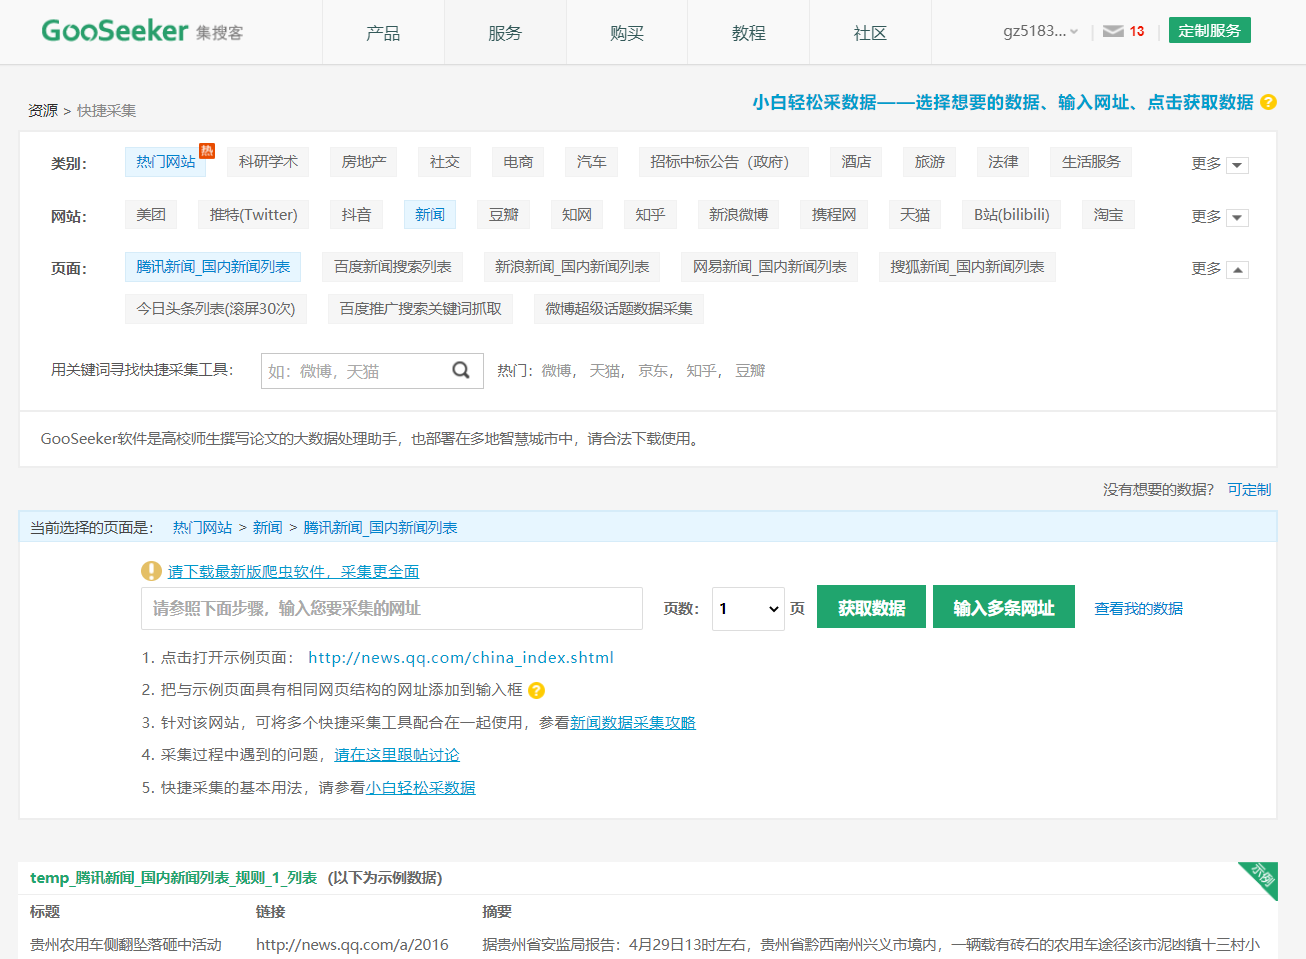Image resolution: width=1306 pixels, height=959 pixels.
Task: Click the 获取数据 button
Action: click(x=871, y=607)
